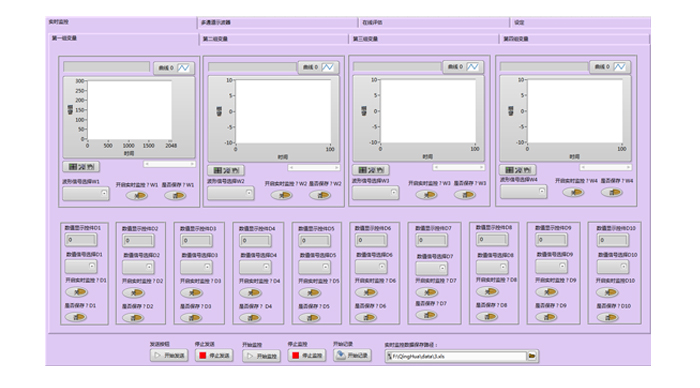Select pan hand tool in W4 graph palette

(x=527, y=170)
